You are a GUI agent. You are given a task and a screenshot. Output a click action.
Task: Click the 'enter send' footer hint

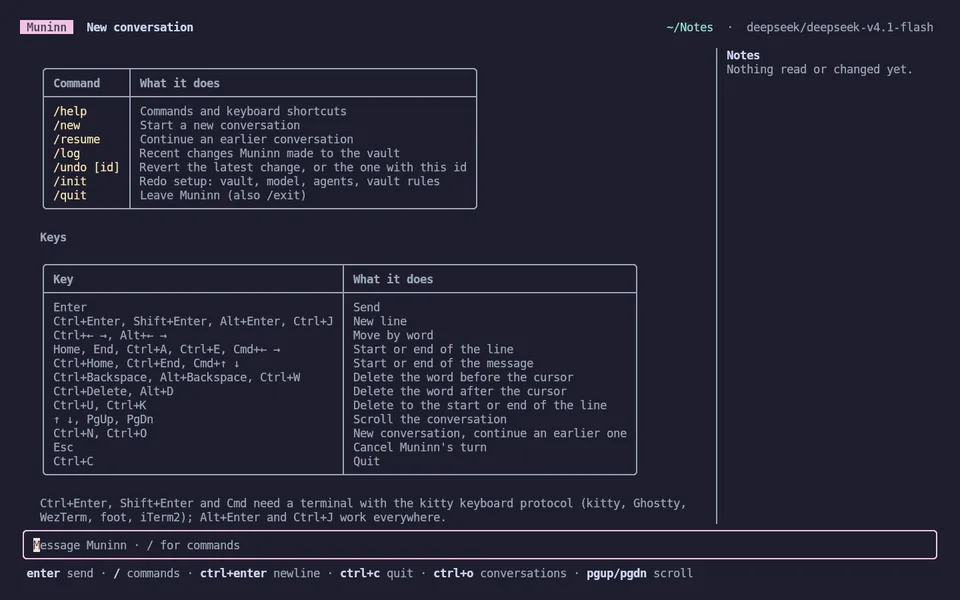60,573
